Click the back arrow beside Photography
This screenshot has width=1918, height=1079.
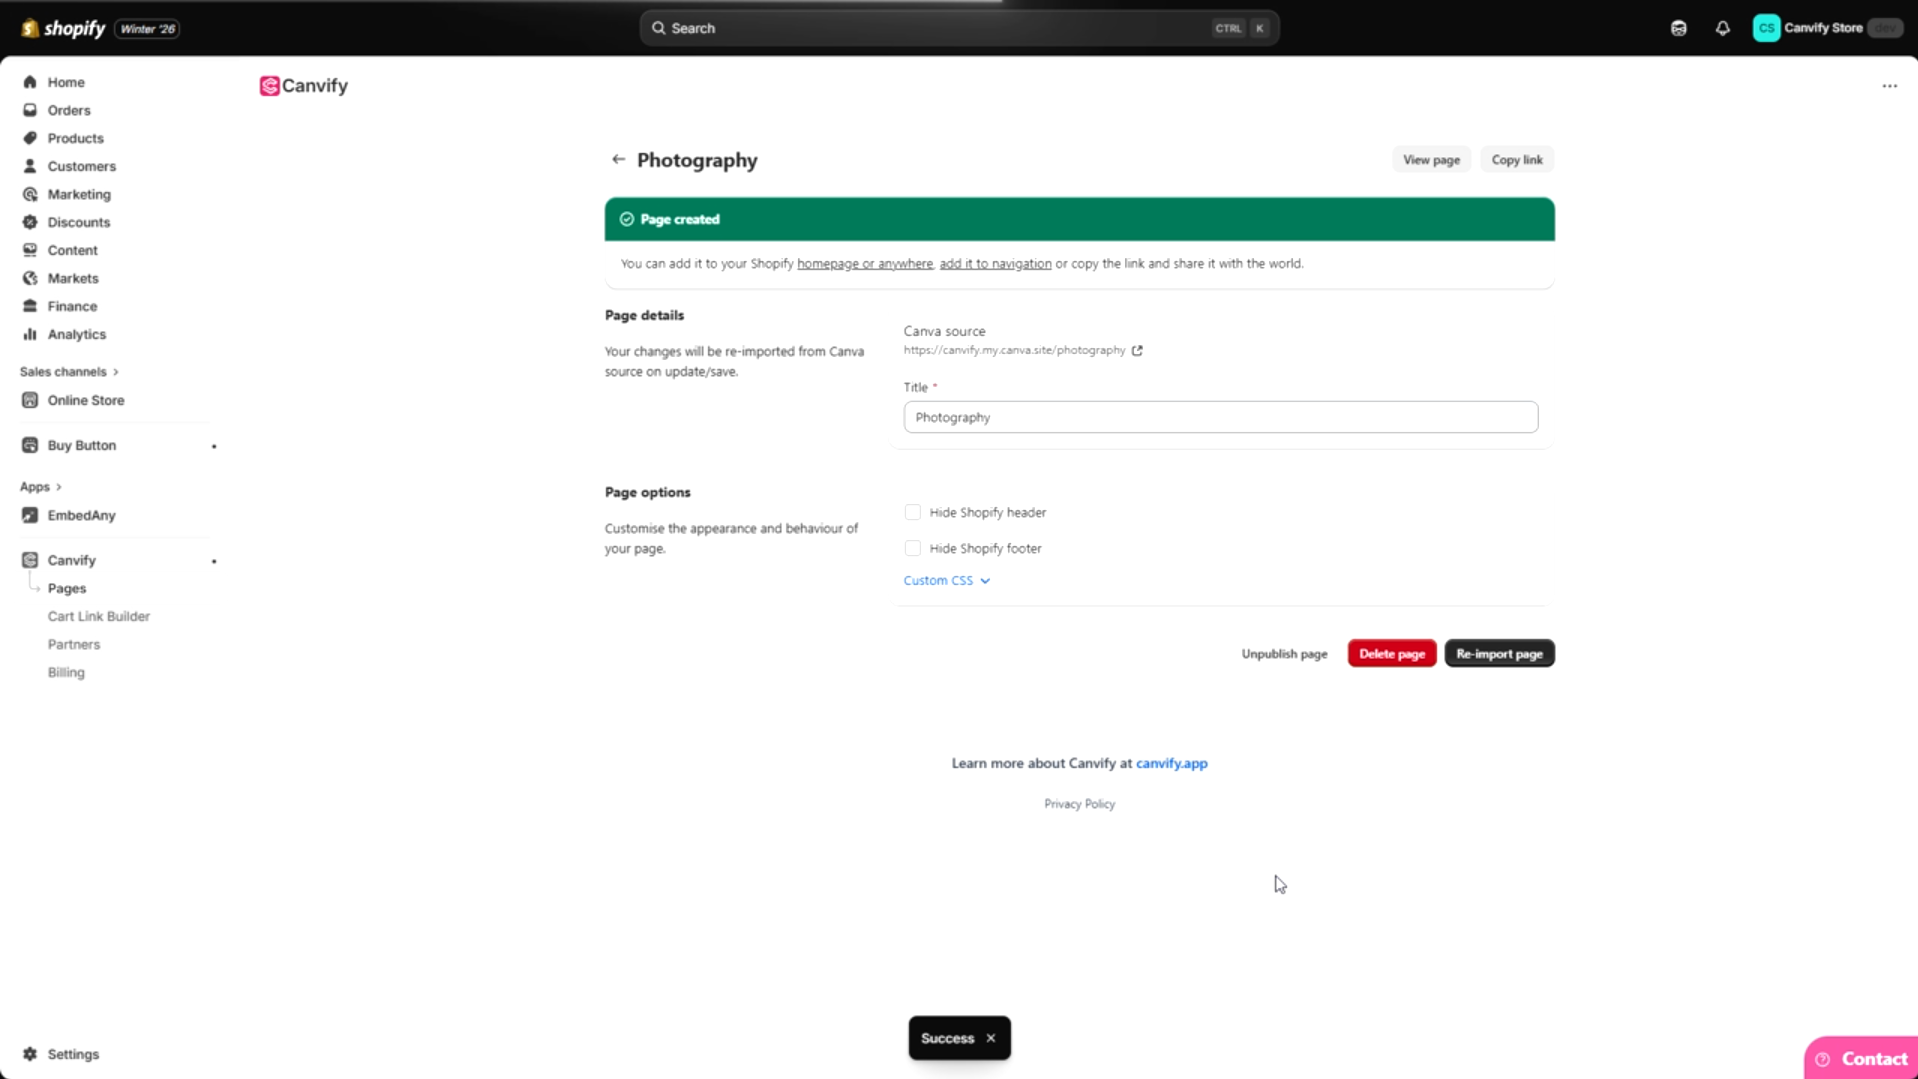[618, 160]
